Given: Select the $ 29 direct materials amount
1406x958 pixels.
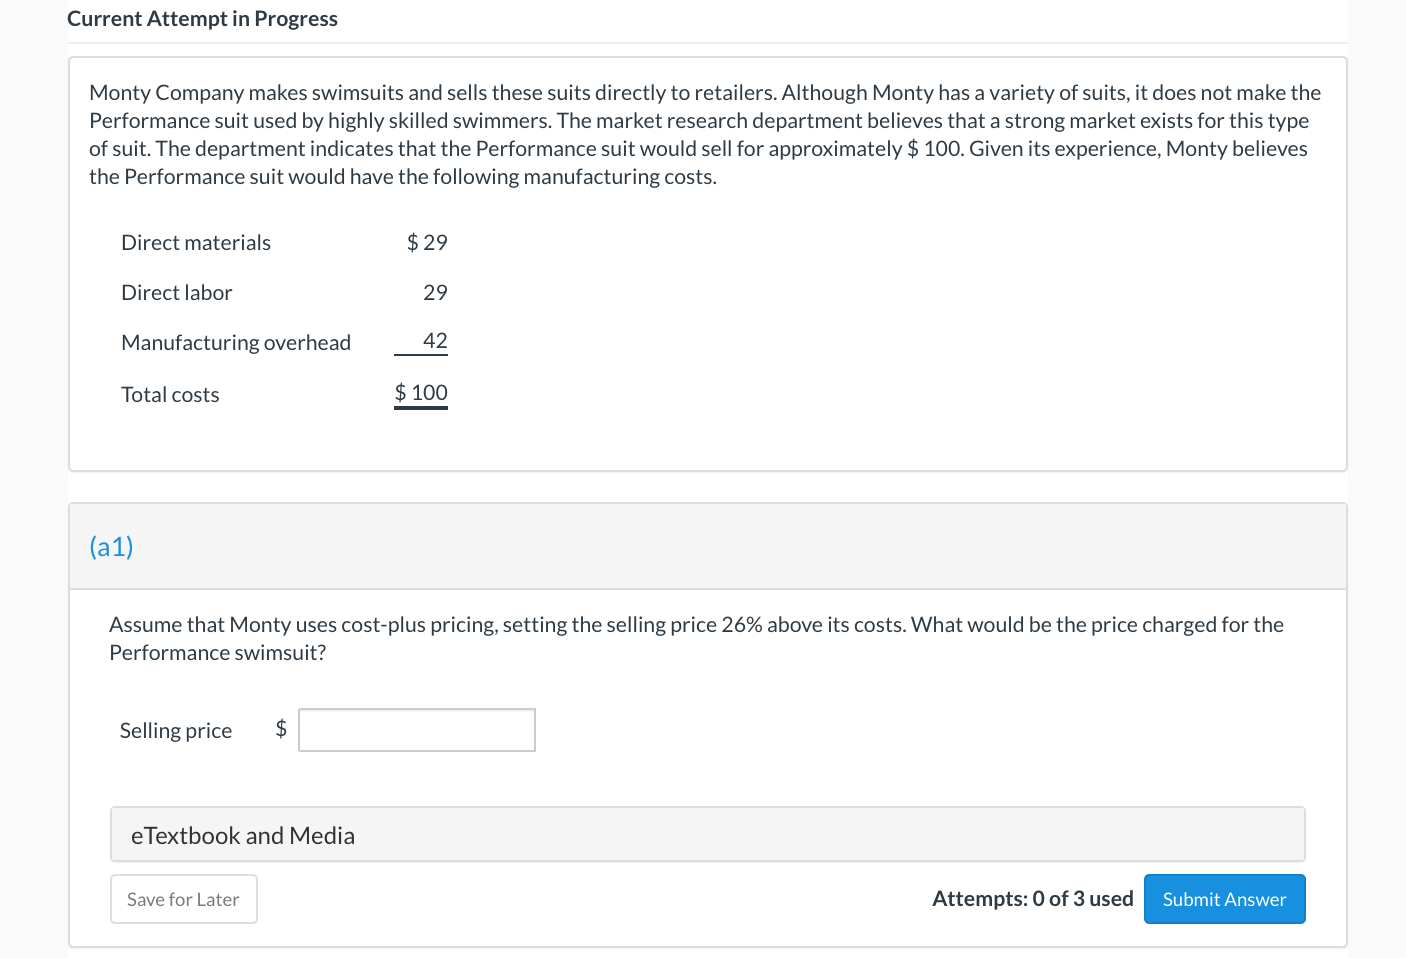Looking at the screenshot, I should [x=427, y=243].
